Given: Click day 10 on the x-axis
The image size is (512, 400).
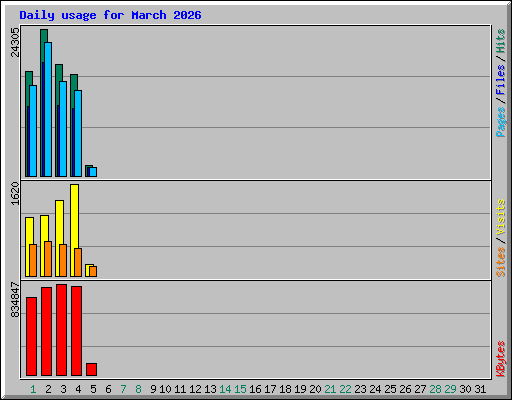Looking at the screenshot, I should click(x=165, y=389).
